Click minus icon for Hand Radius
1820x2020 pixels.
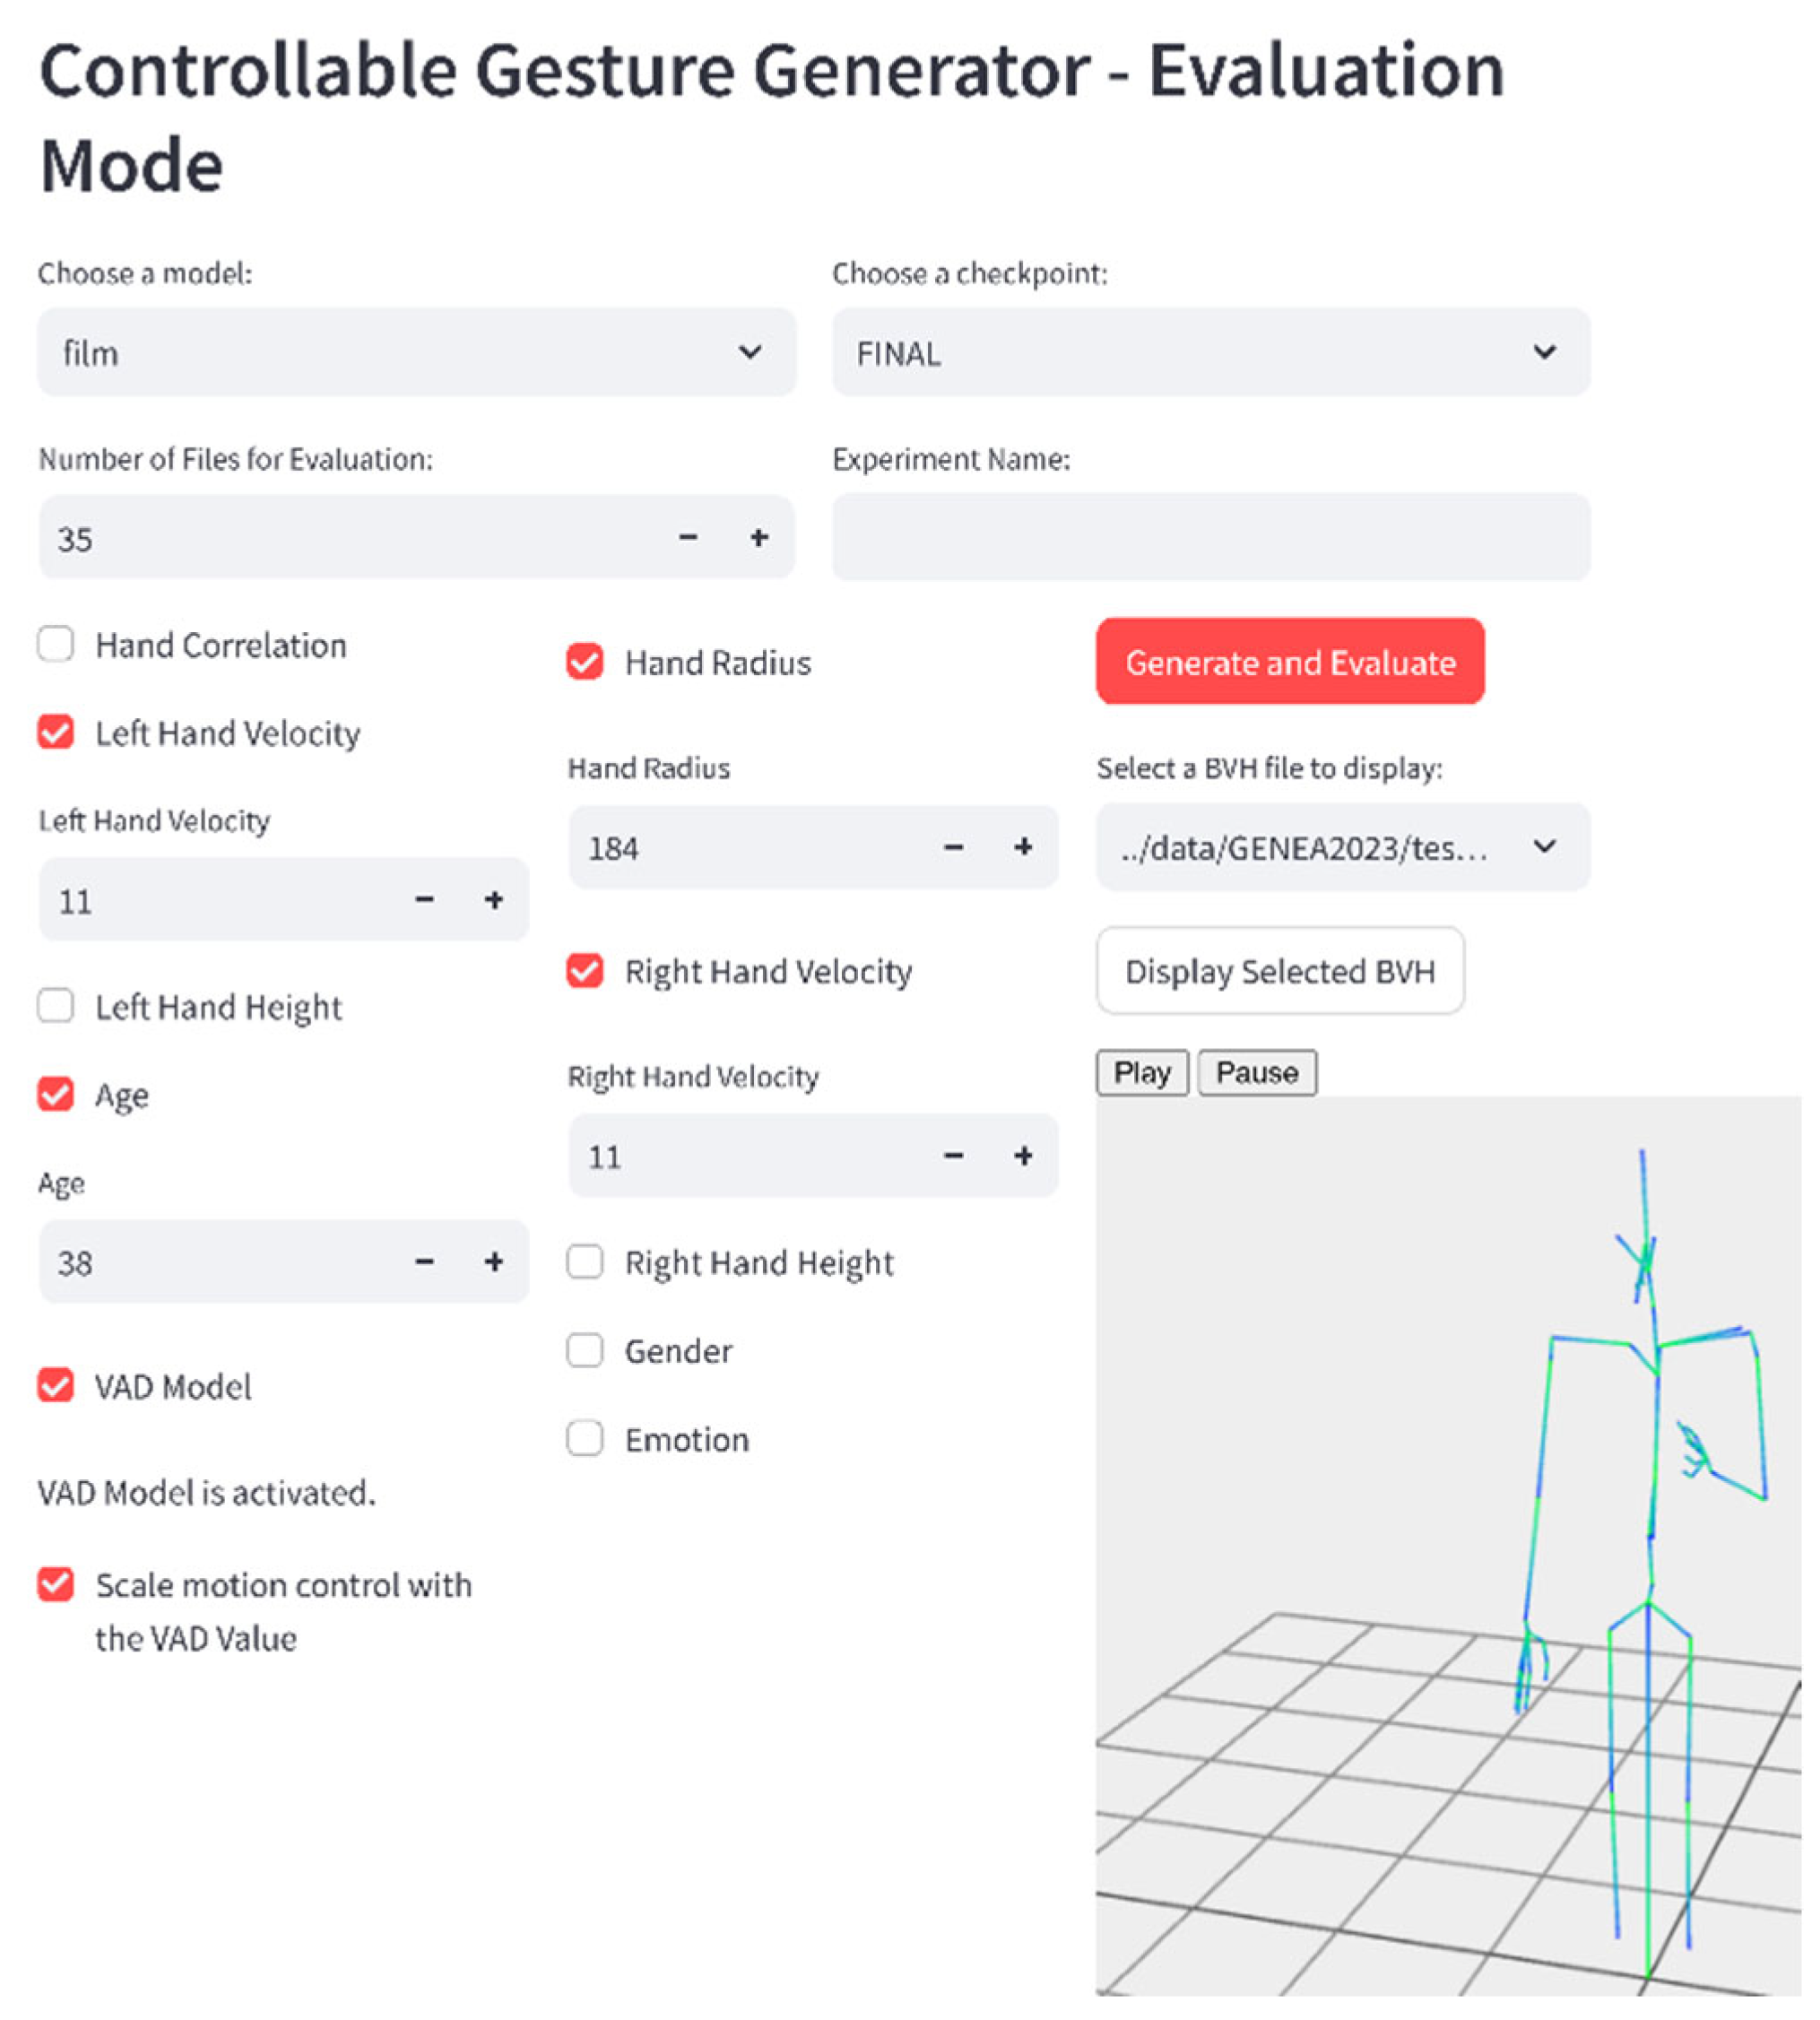[954, 847]
